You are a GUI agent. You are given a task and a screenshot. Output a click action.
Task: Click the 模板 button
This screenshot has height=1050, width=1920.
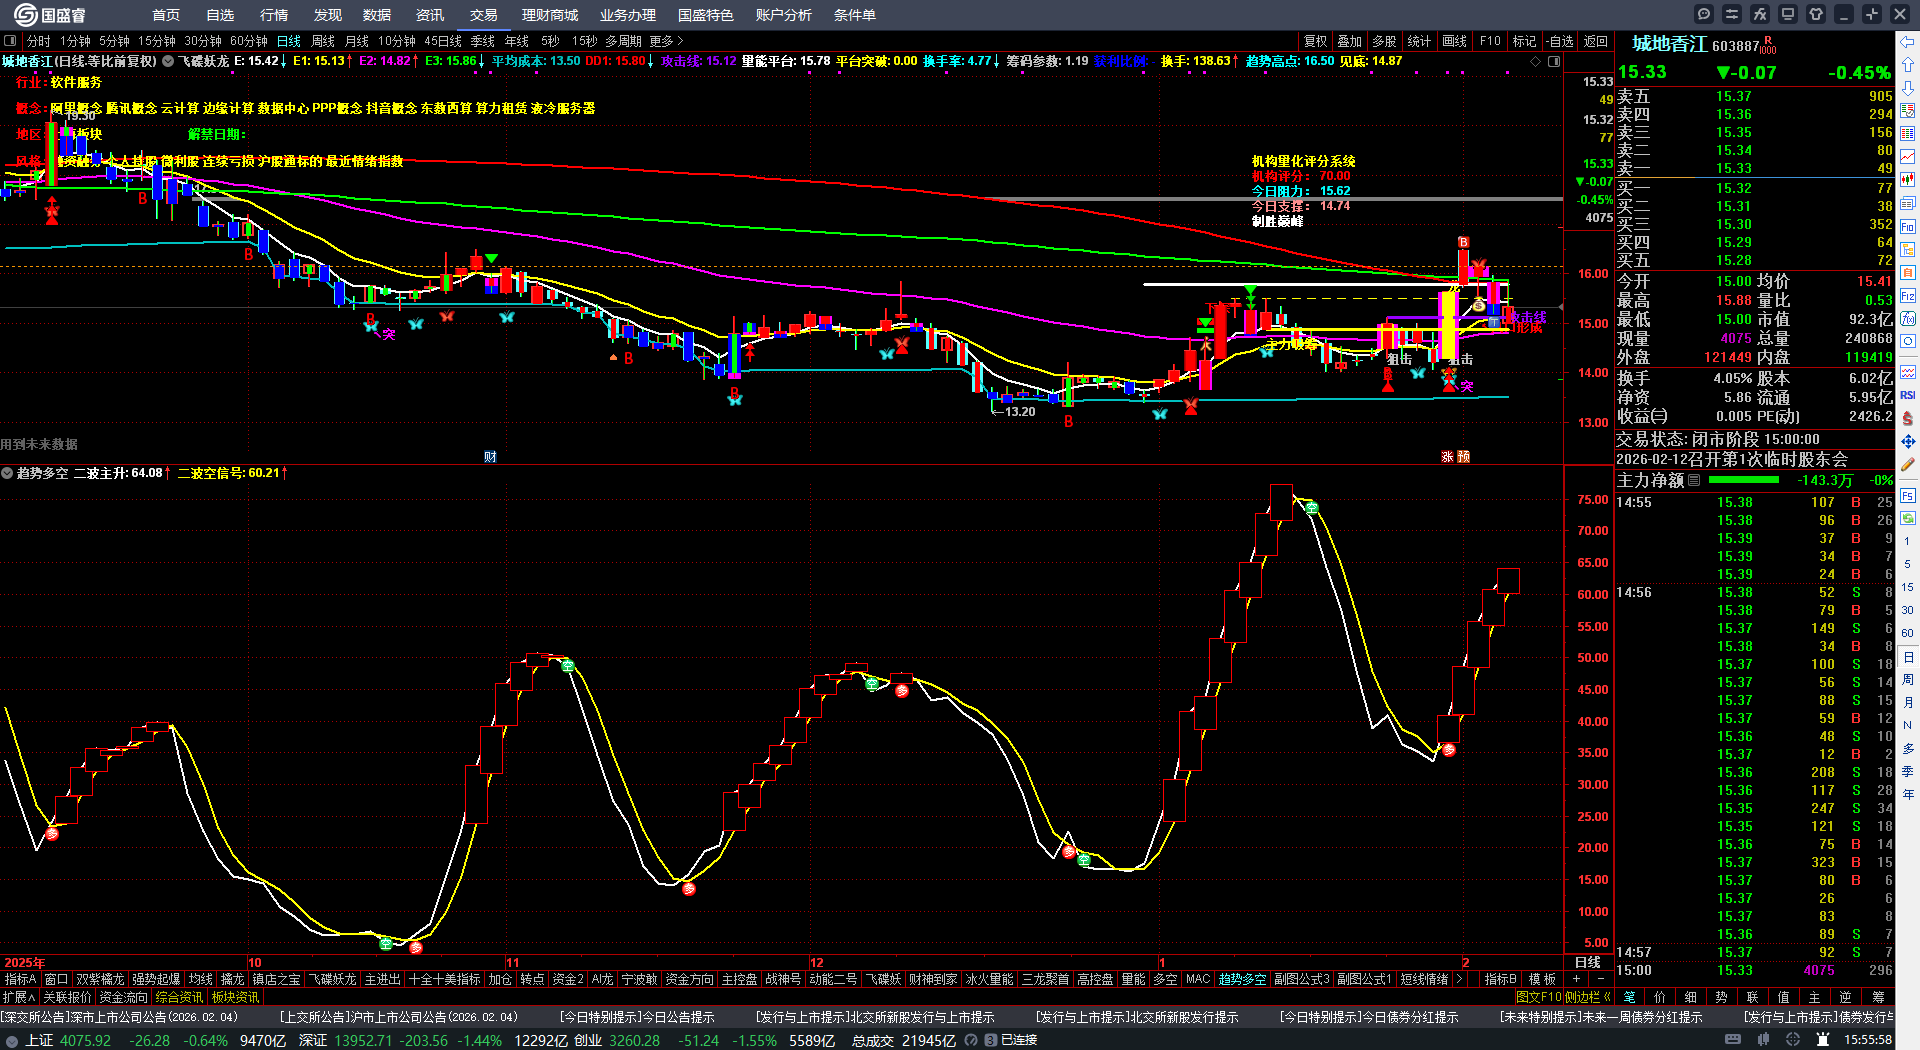pos(1542,979)
